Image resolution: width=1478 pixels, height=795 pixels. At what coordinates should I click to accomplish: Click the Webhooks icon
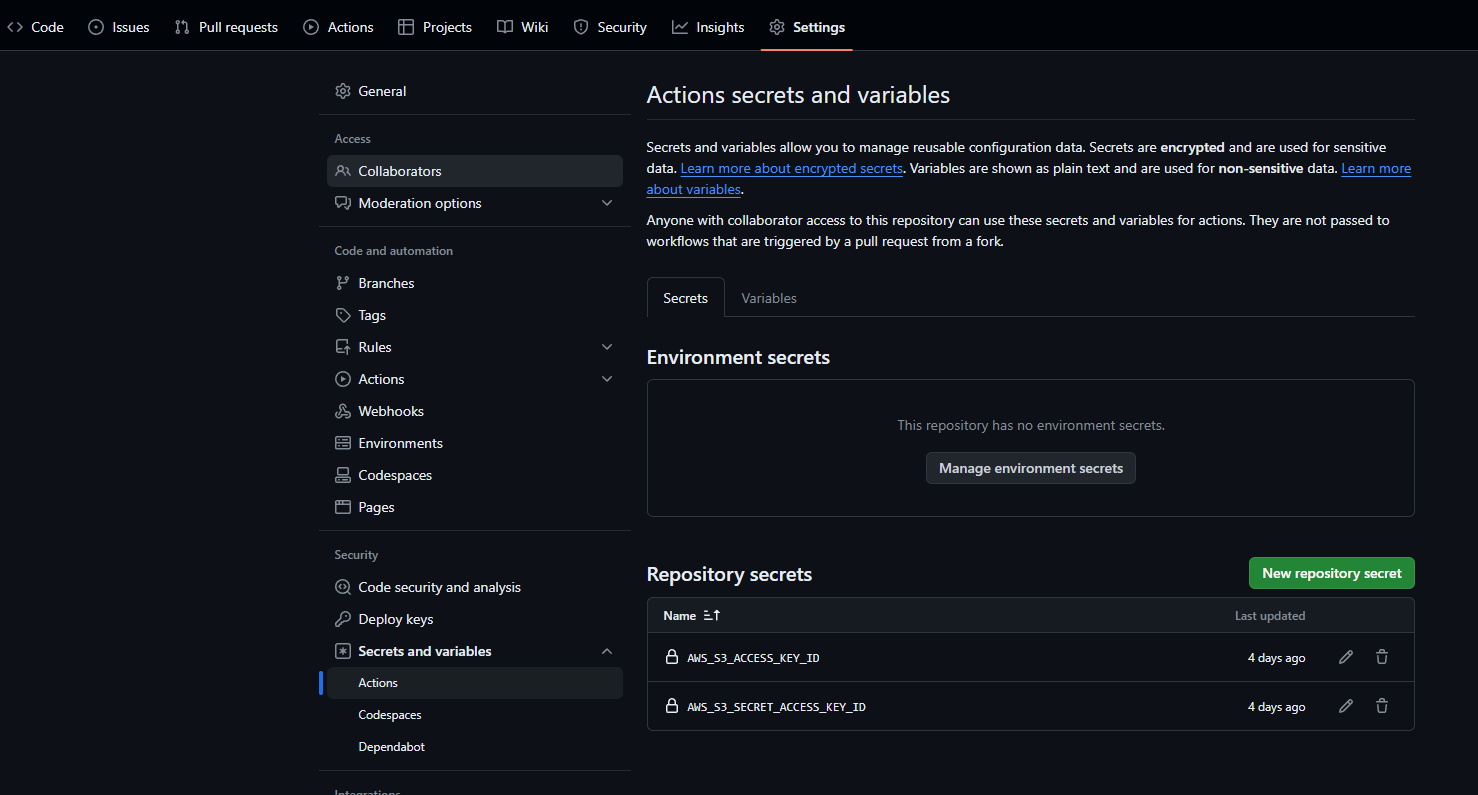[343, 411]
